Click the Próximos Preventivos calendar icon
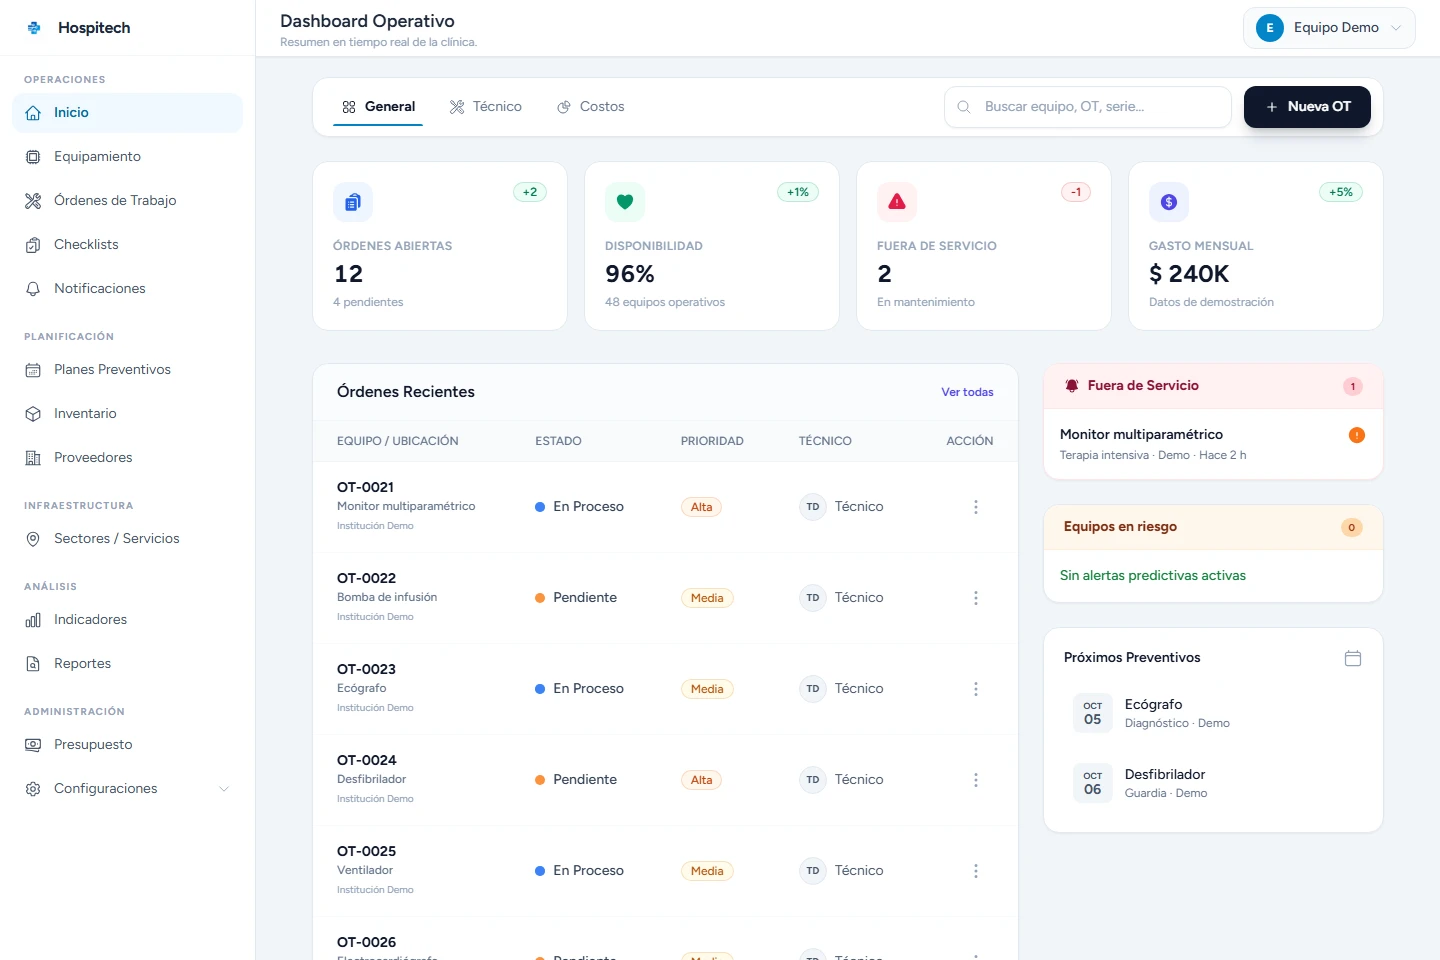Screen dimensions: 1440x960 point(1353,658)
